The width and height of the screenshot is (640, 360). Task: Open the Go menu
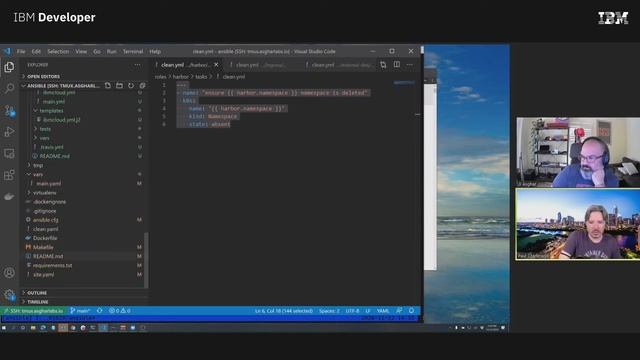[97, 51]
